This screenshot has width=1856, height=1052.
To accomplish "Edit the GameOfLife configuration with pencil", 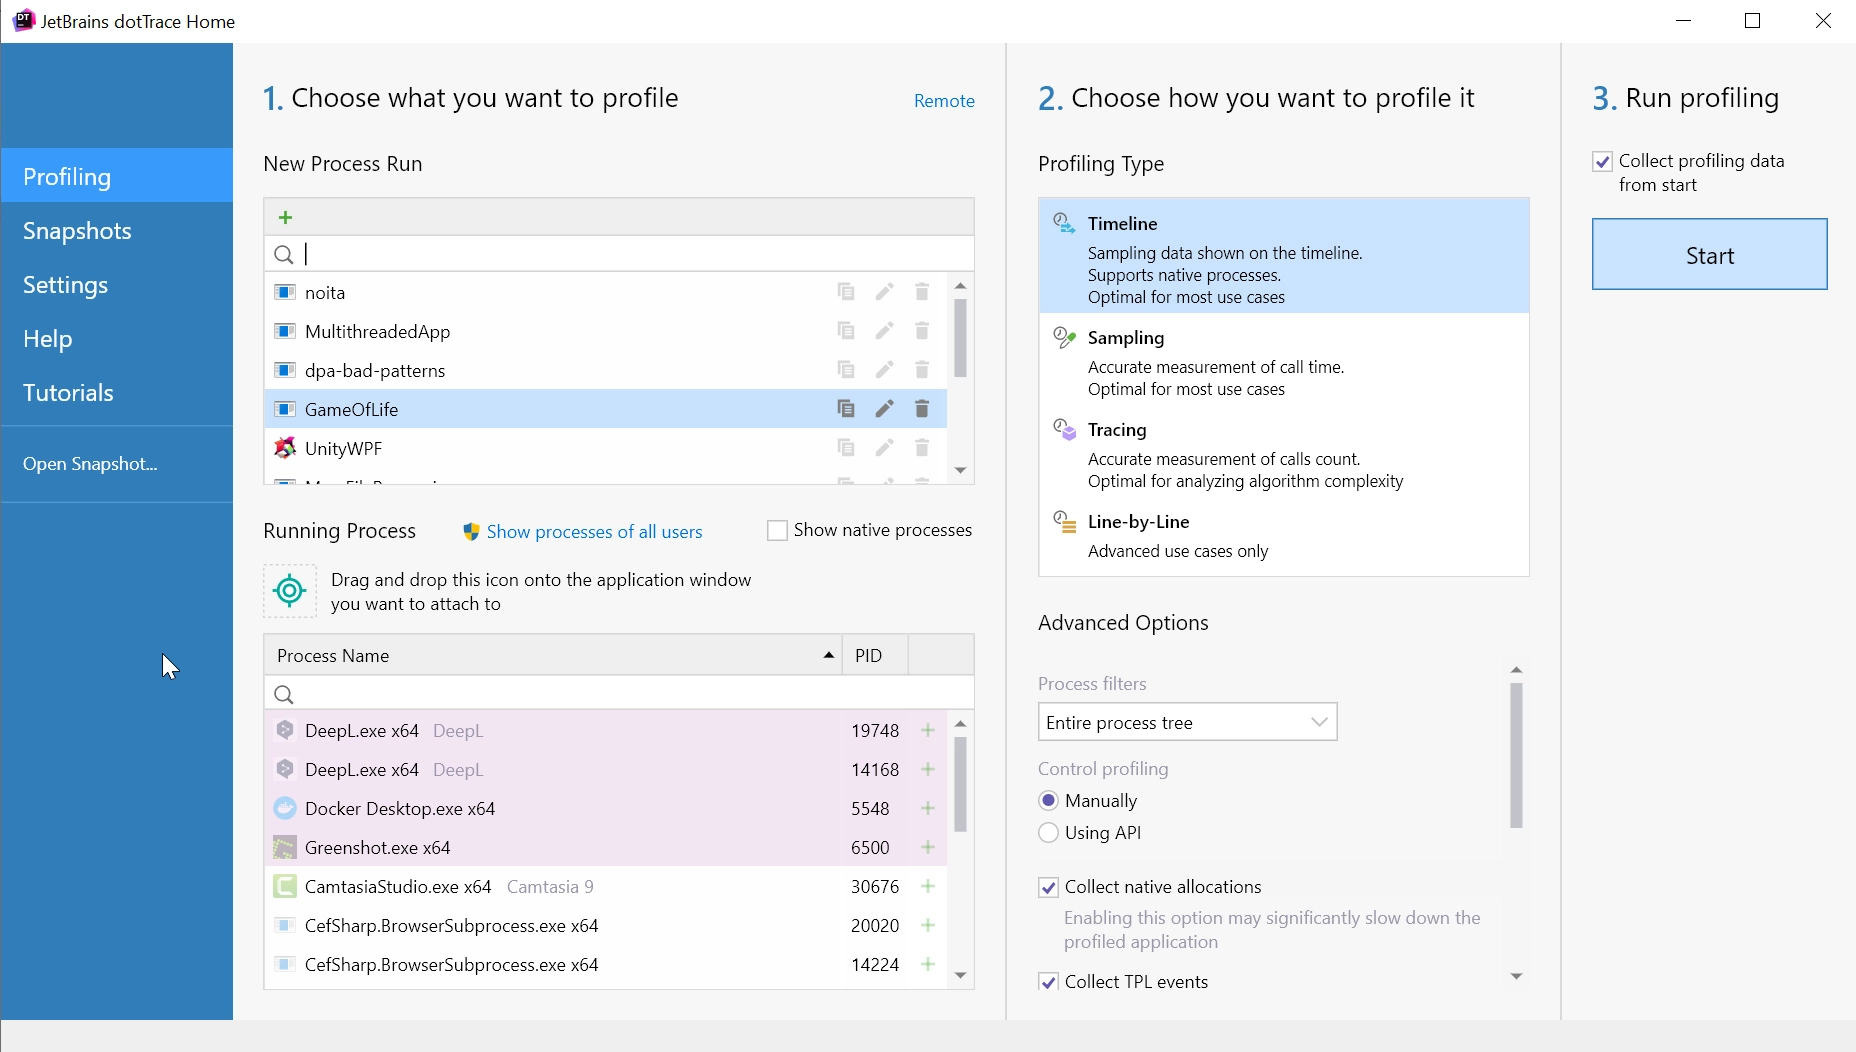I will (x=884, y=409).
